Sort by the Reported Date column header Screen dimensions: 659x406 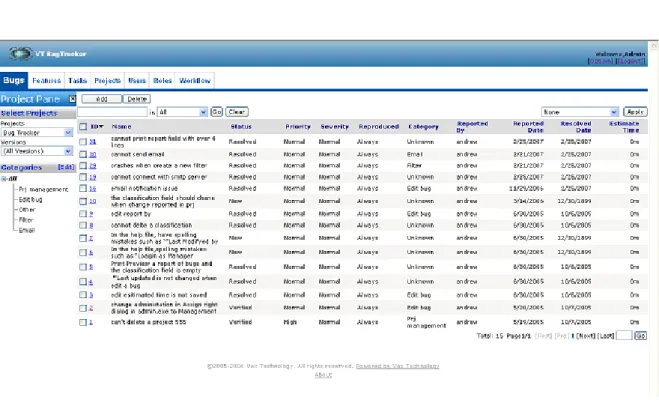[528, 127]
